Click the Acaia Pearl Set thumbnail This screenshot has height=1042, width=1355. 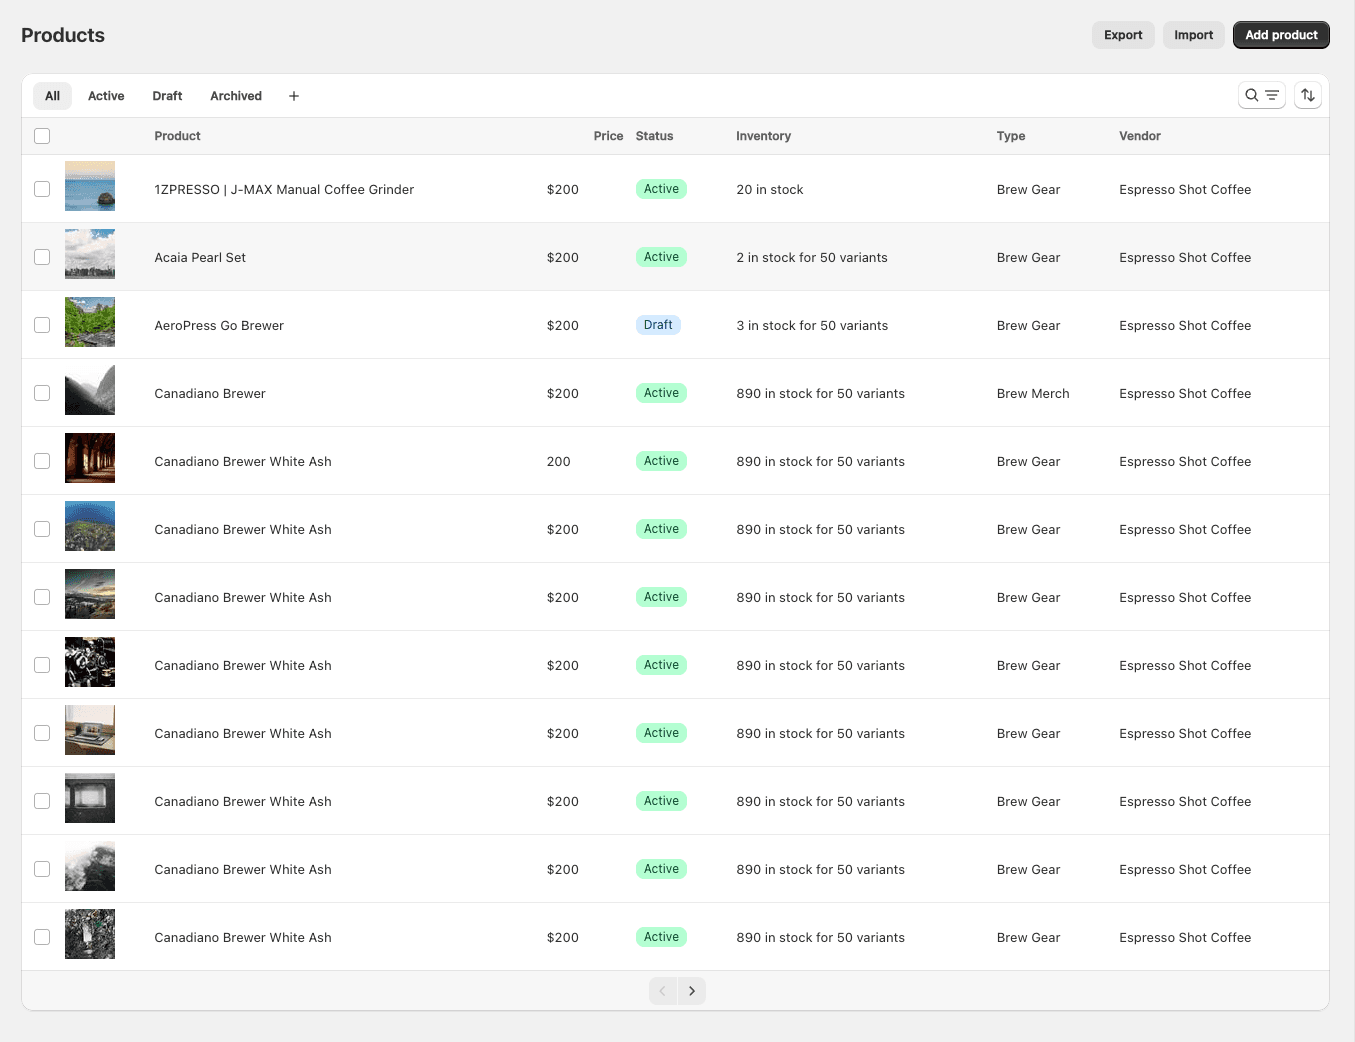point(90,254)
